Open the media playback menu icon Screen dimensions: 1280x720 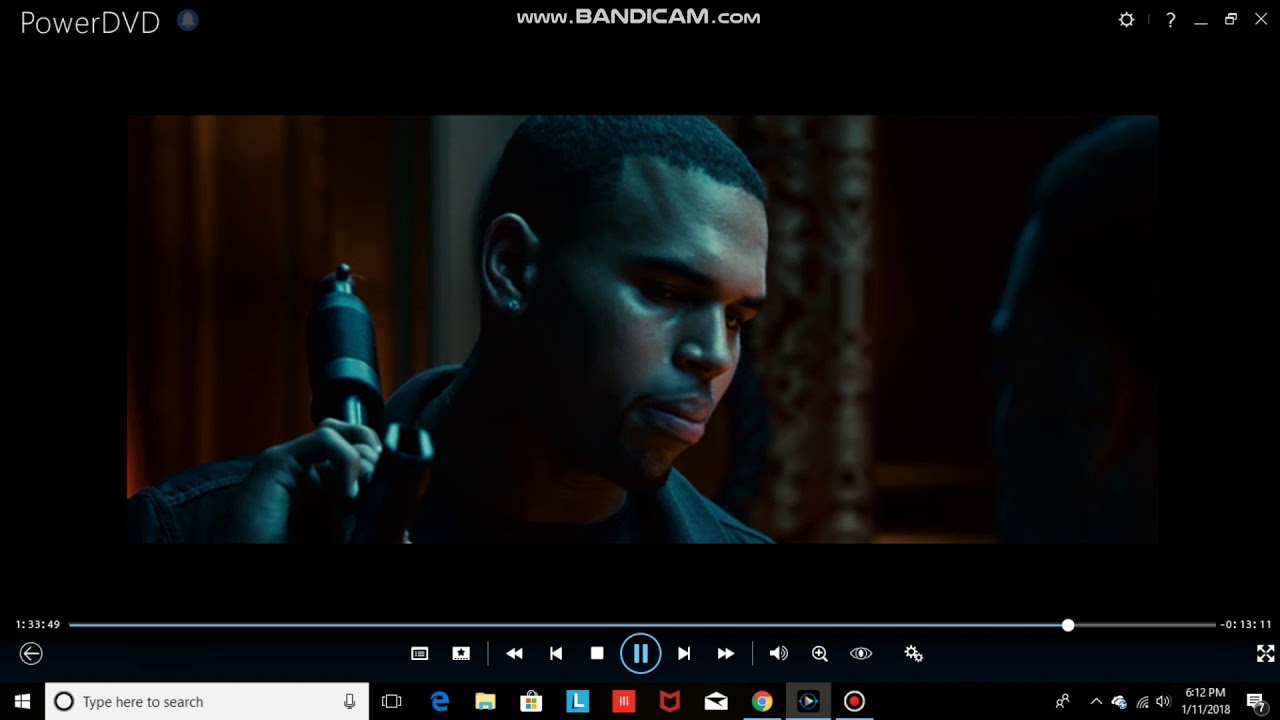[420, 653]
